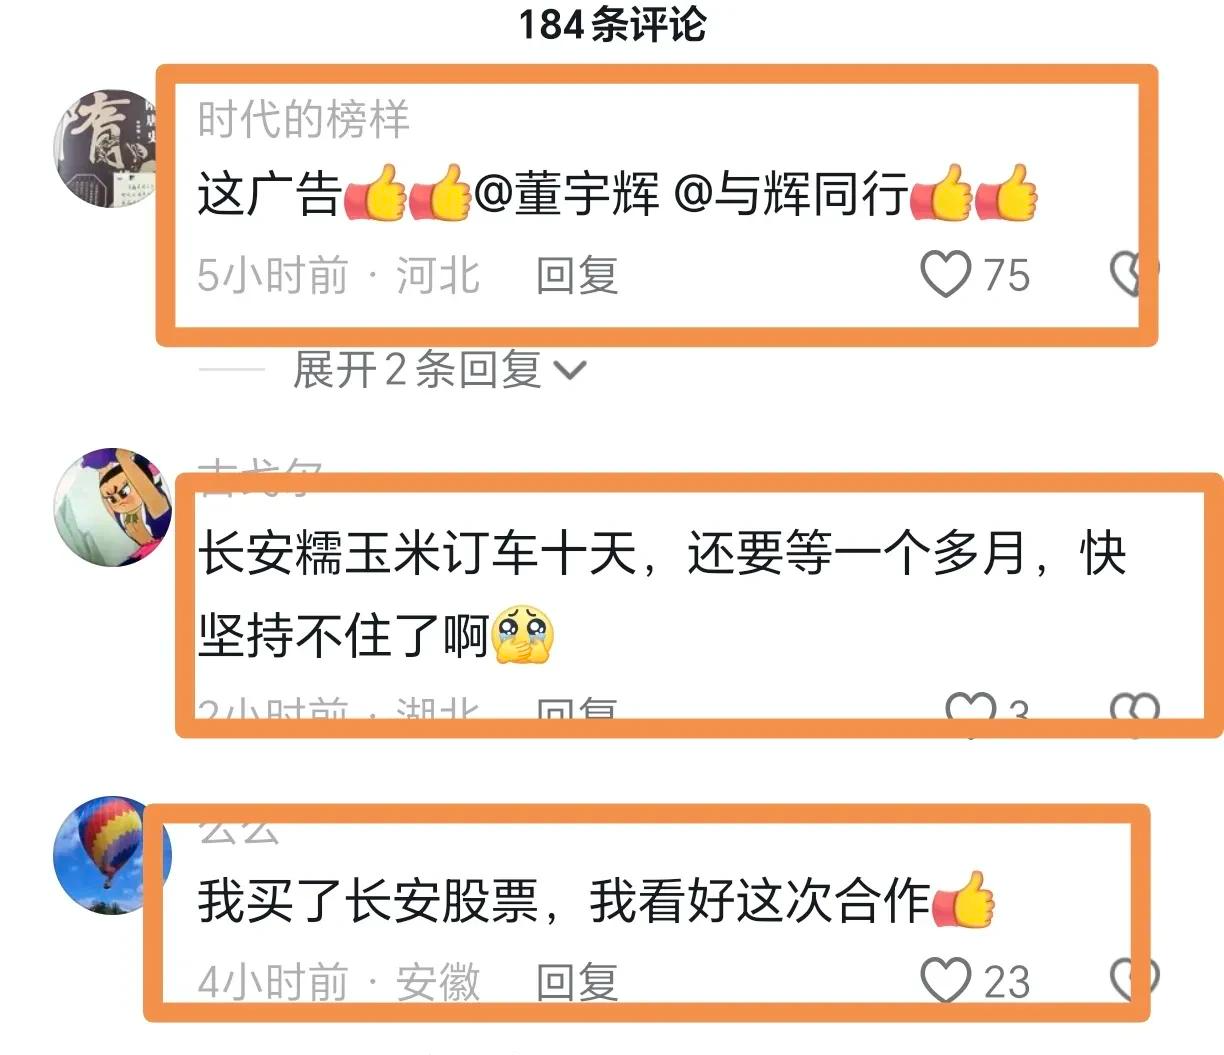The height and width of the screenshot is (1055, 1224).
Task: Expand 展开2条回复 replies
Action: pos(417,370)
